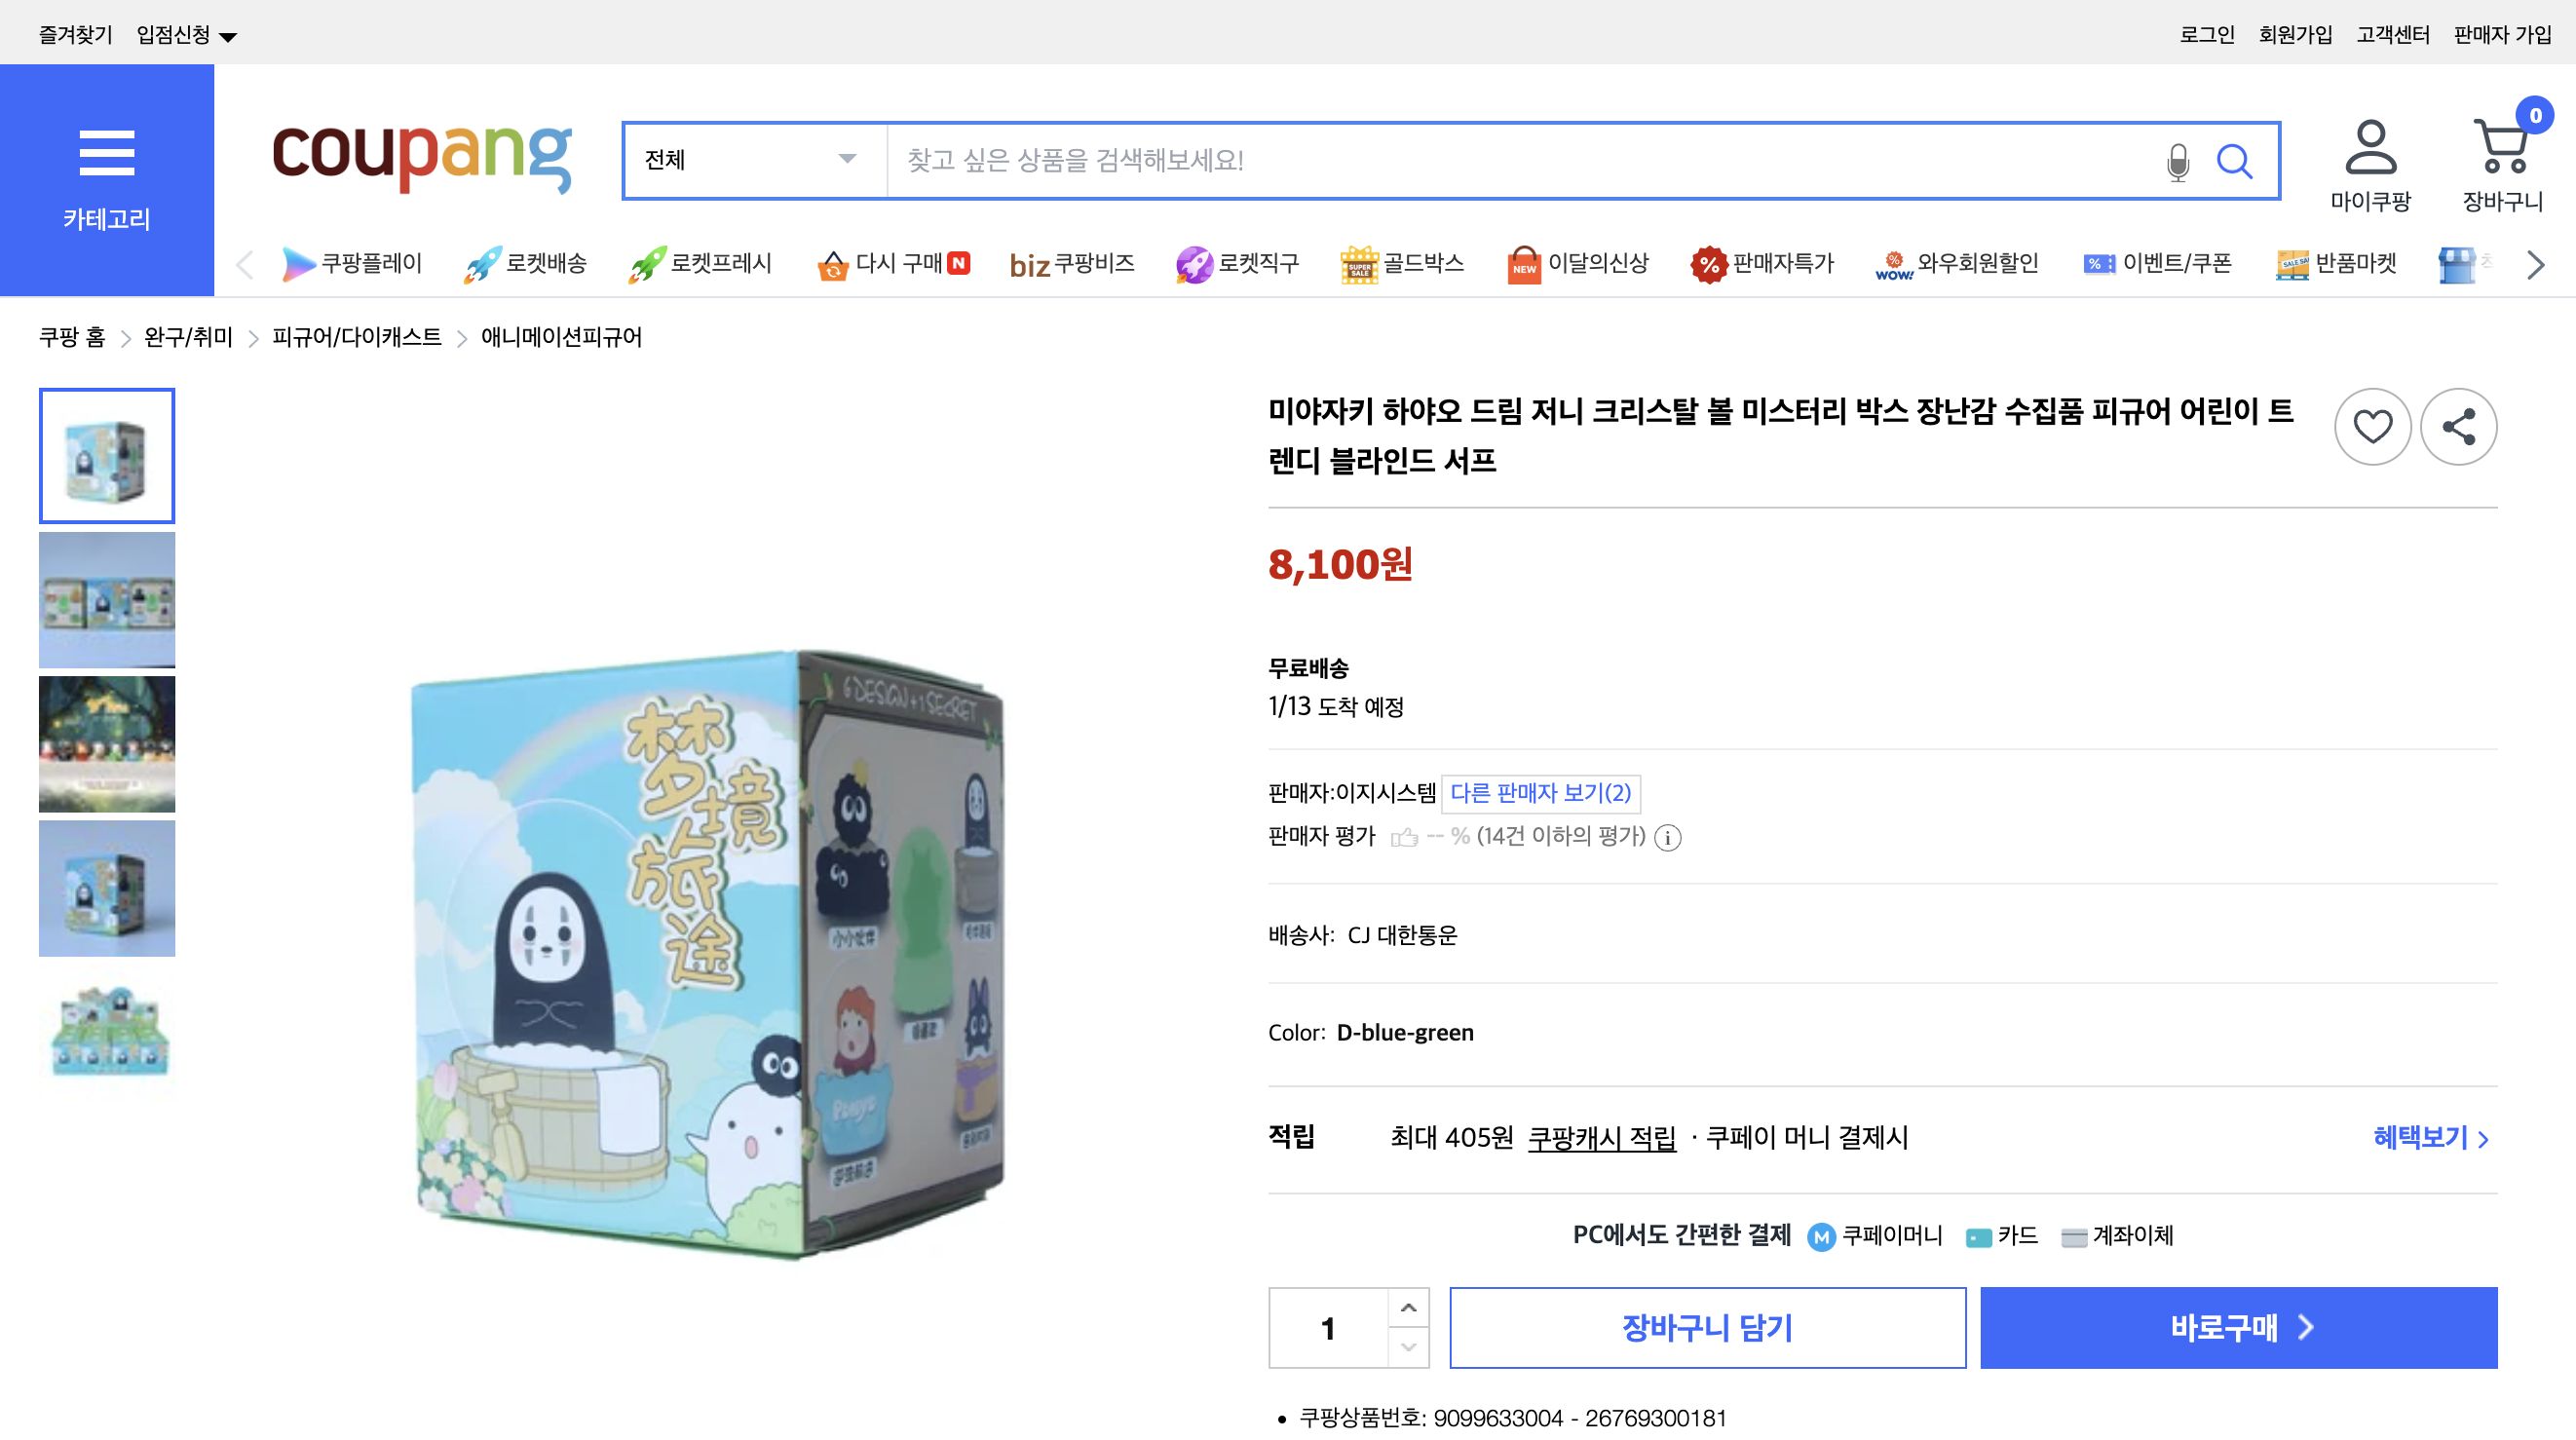Viewport: 2576px width, 1440px height.
Task: Click the share icon next to product title
Action: click(x=2459, y=427)
